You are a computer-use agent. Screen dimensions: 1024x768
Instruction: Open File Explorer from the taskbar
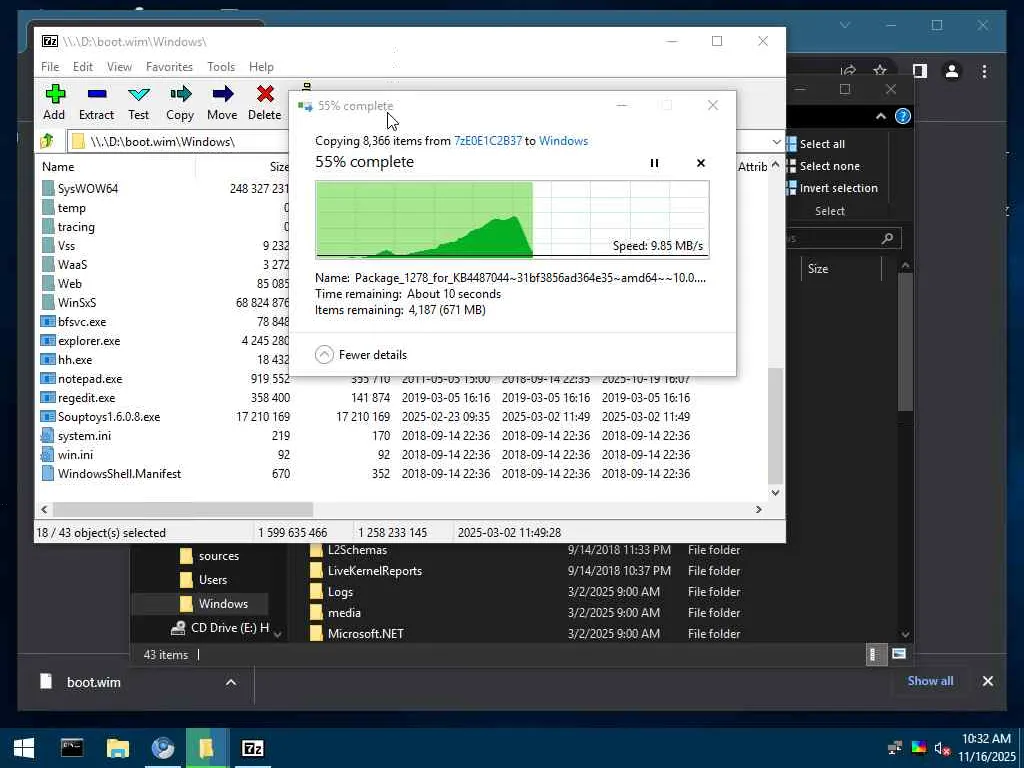coord(118,748)
